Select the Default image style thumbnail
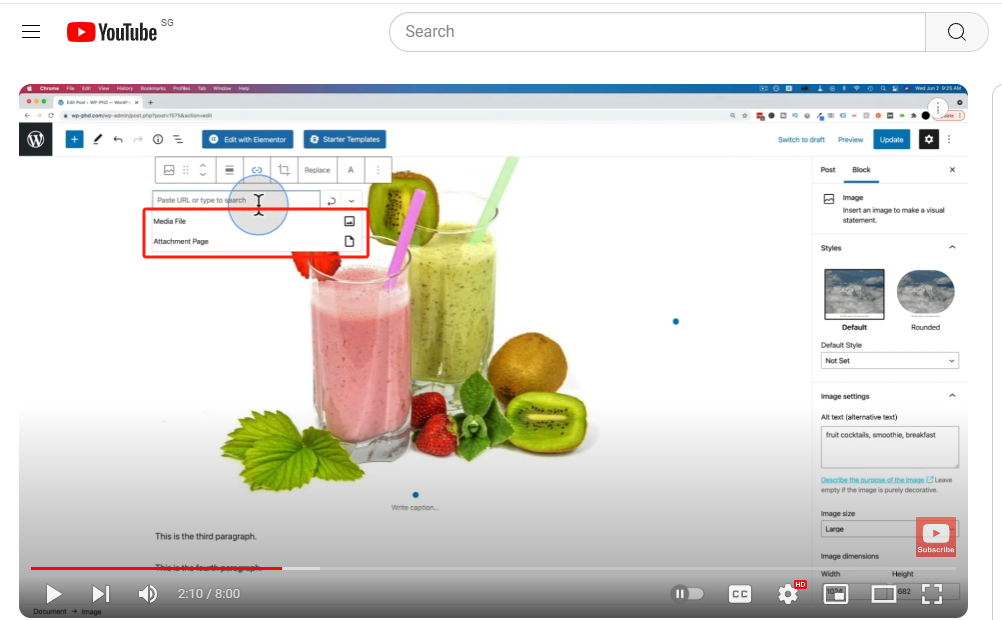This screenshot has height=620, width=1002. point(854,293)
